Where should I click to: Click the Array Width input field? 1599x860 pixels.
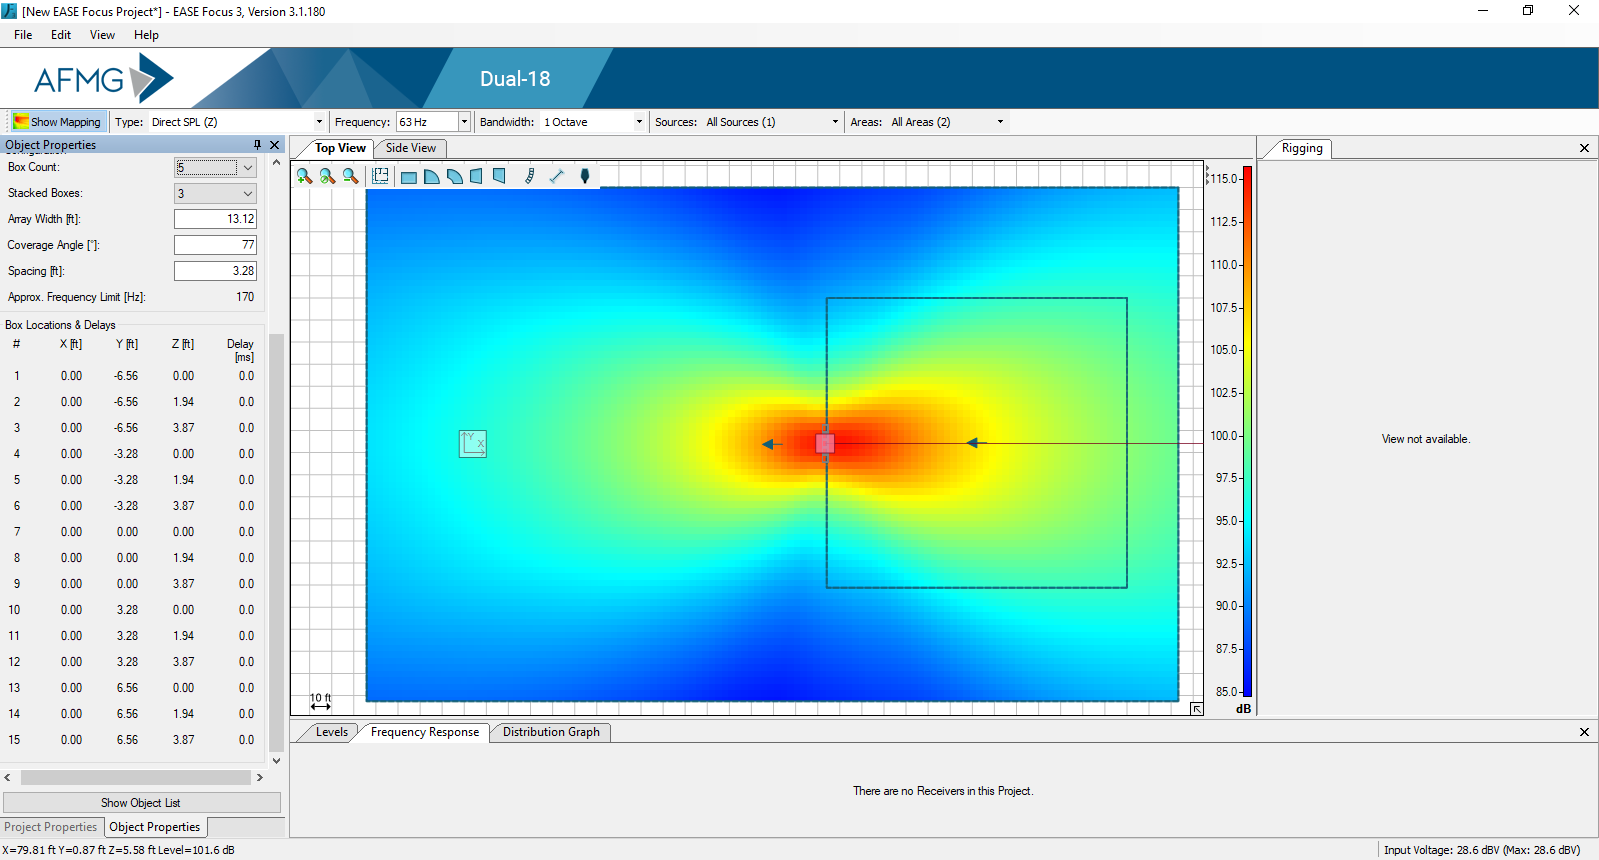click(215, 219)
